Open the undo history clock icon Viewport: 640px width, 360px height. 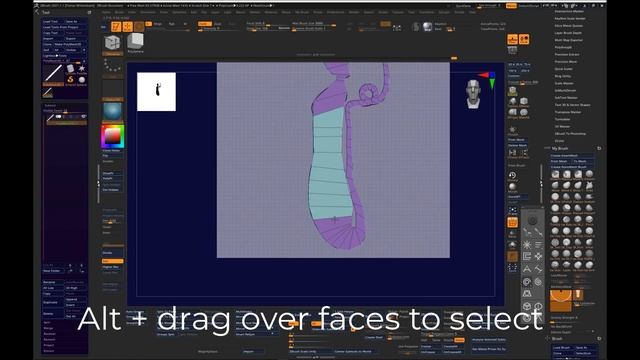(512, 176)
